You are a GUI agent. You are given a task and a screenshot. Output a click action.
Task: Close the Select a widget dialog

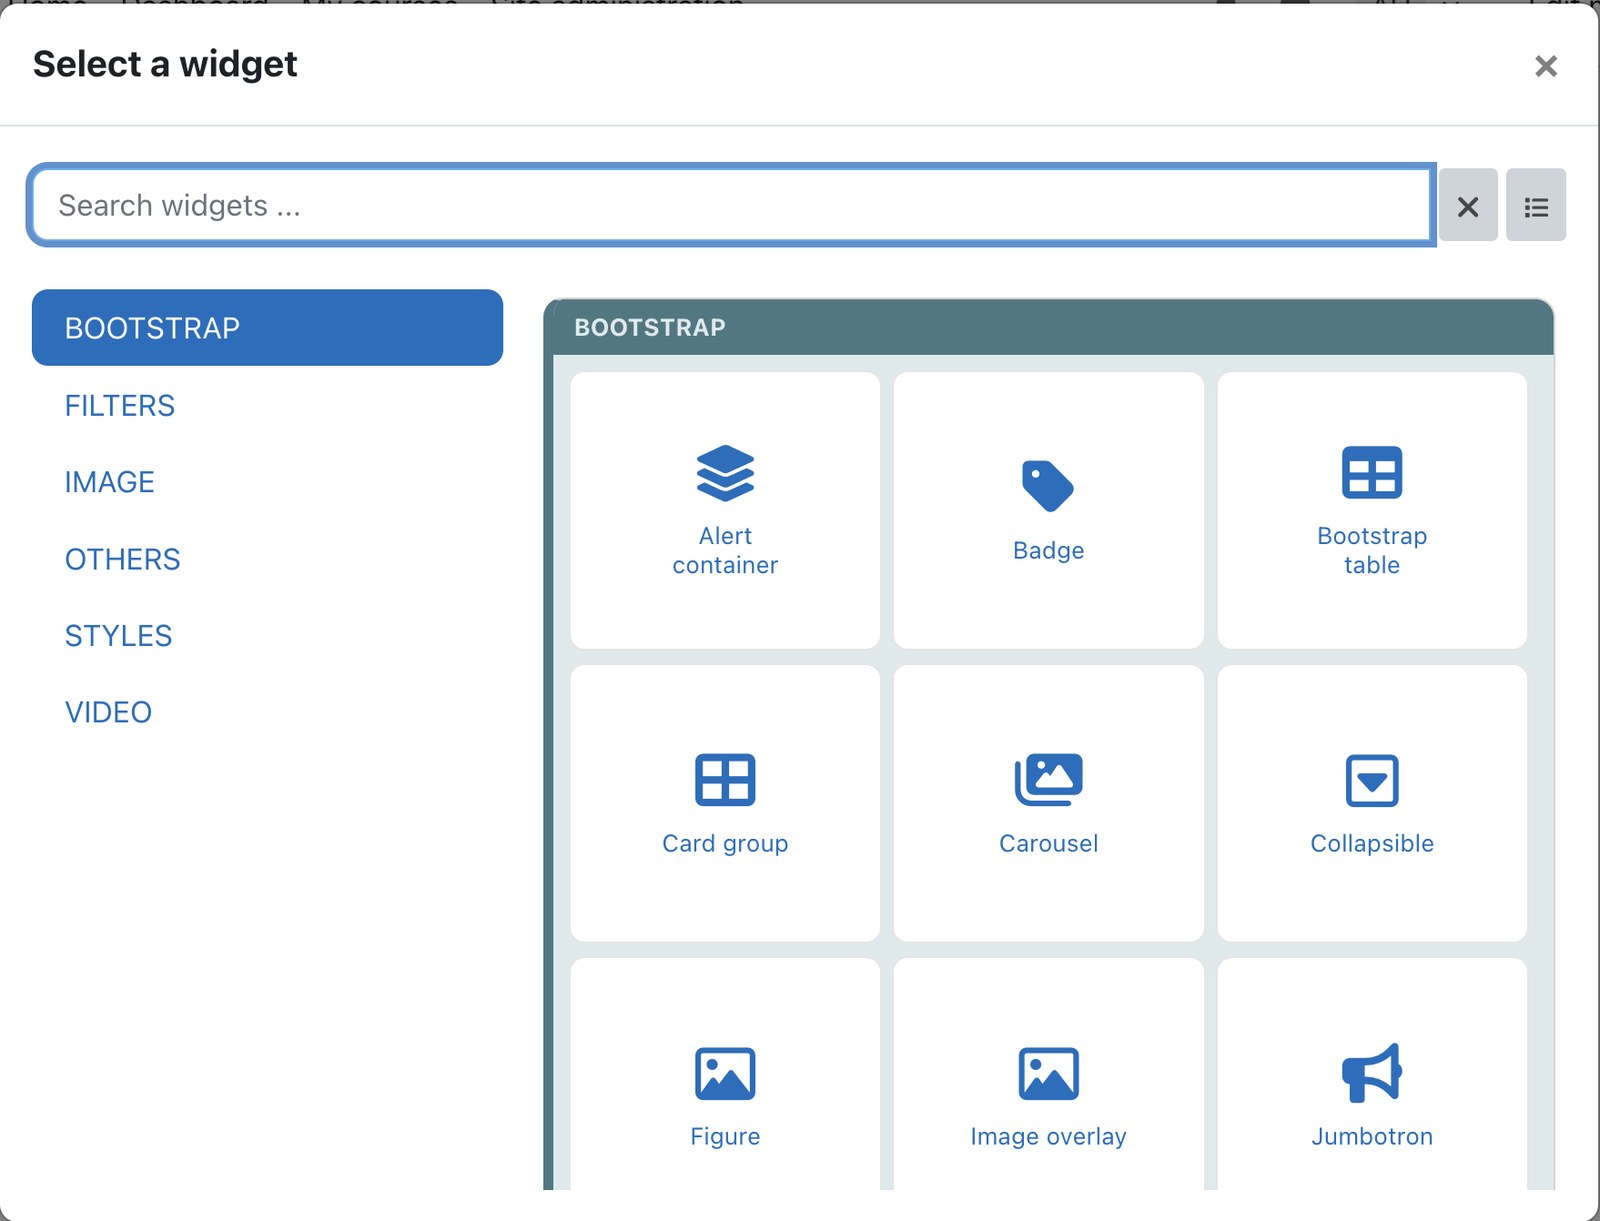click(1546, 66)
